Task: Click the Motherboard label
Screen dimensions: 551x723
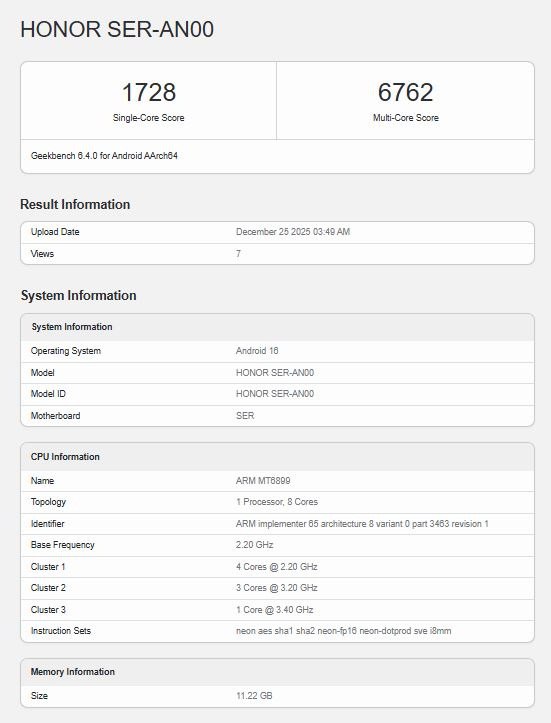Action: 55,416
